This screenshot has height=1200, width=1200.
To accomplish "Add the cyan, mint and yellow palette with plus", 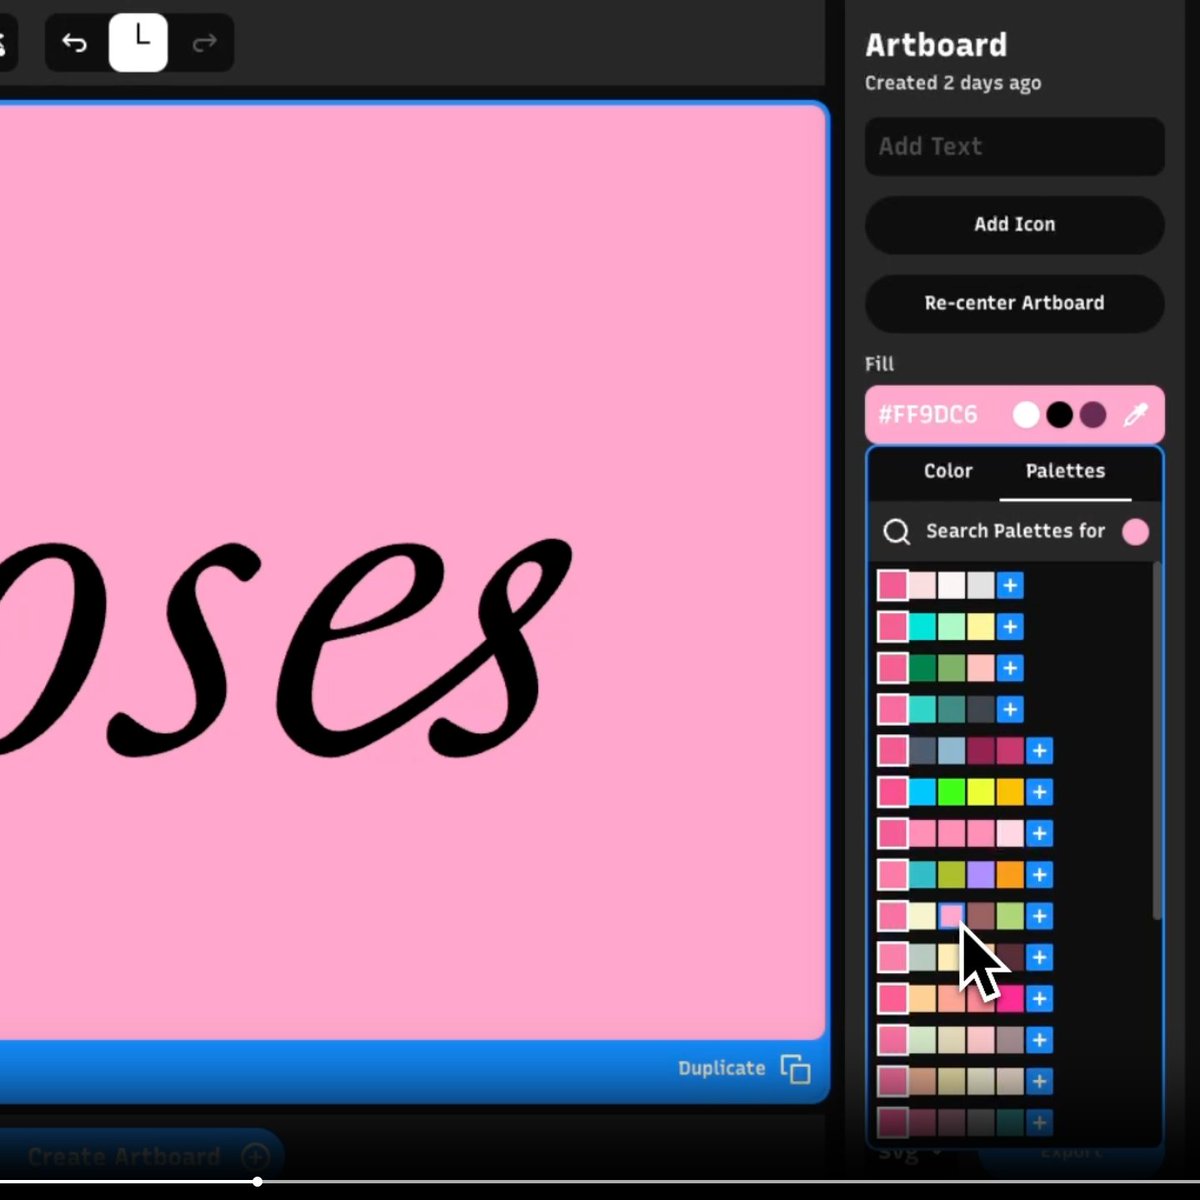I will (1010, 627).
